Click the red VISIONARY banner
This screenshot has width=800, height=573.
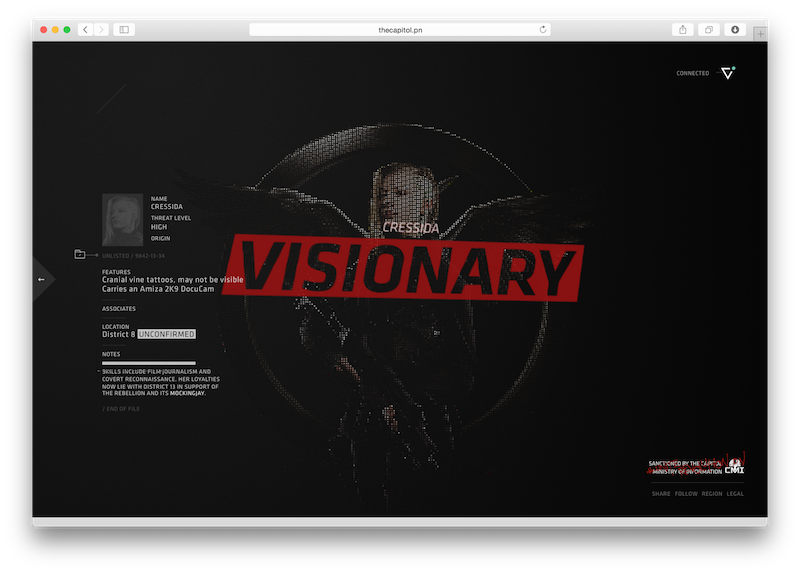pyautogui.click(x=403, y=268)
